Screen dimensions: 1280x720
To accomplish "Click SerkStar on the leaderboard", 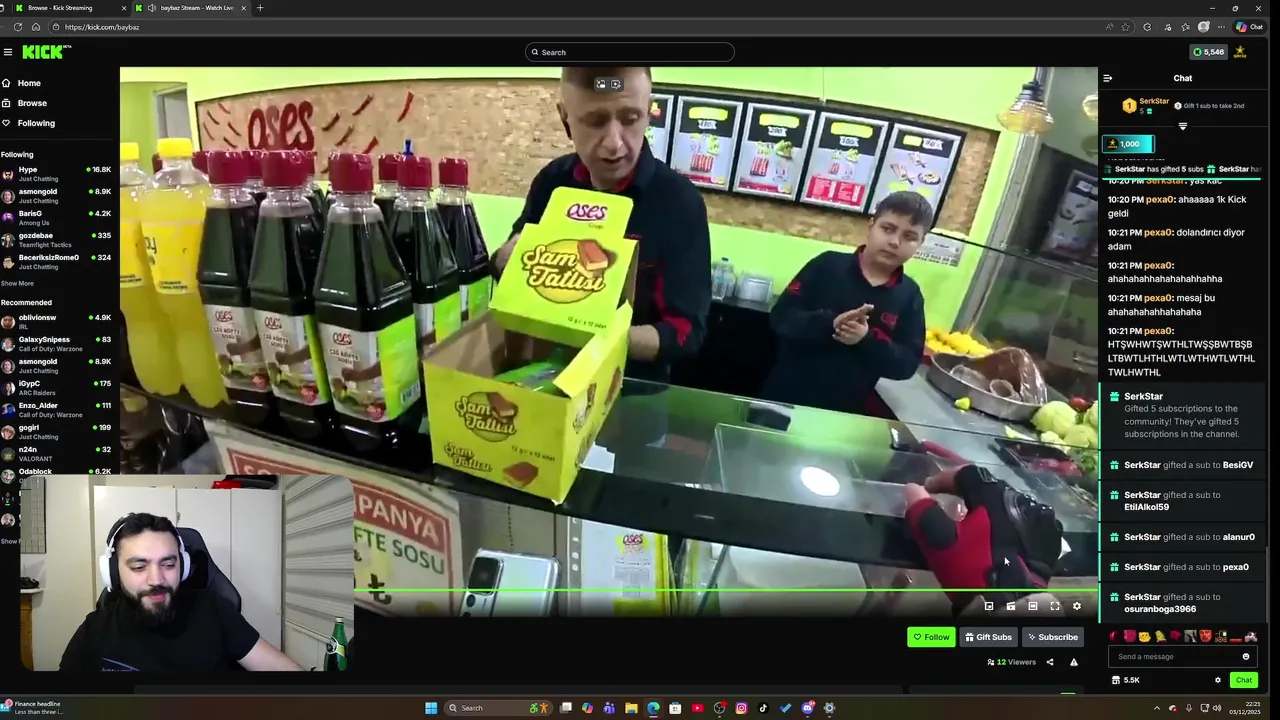I will point(1154,101).
